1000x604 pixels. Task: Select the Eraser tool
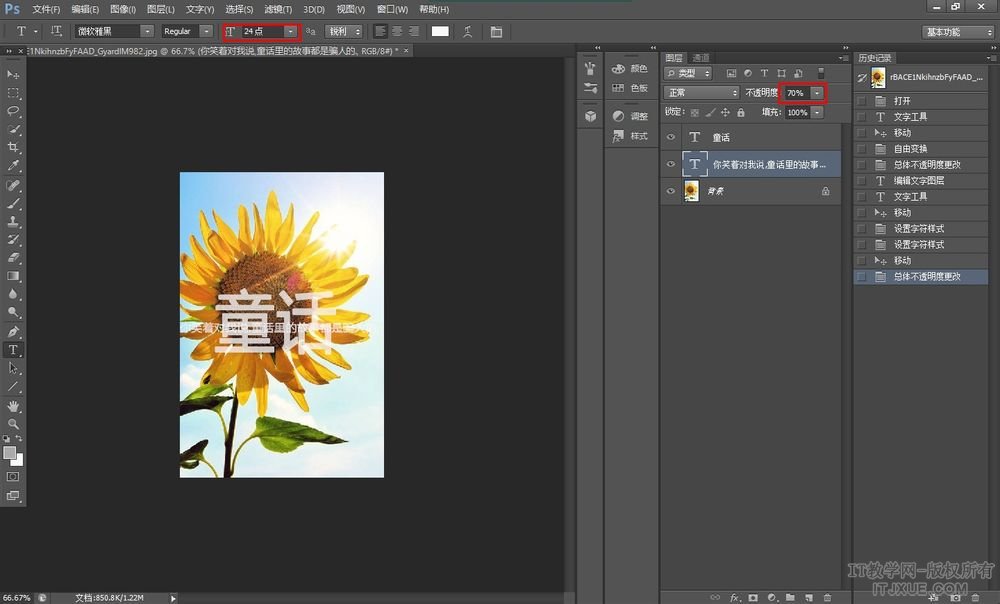13,258
